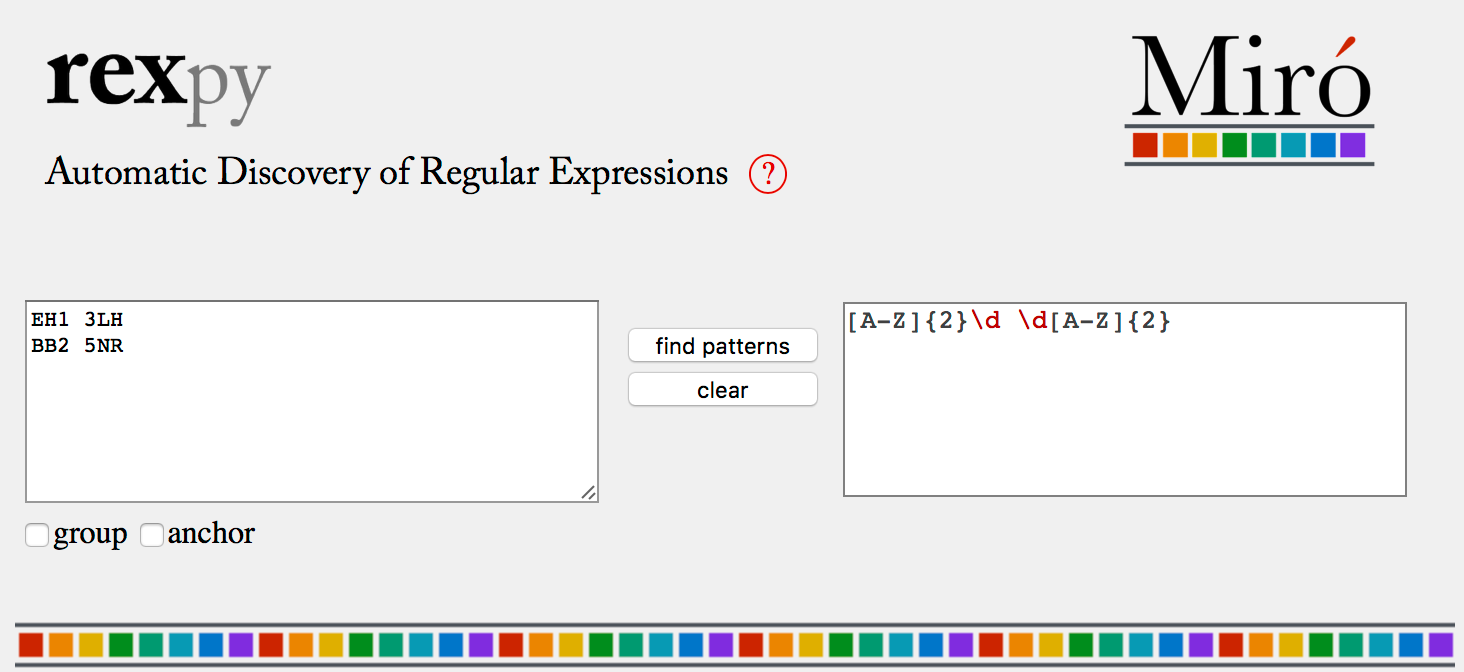Click the blue square under Miró logo
This screenshot has width=1464, height=672.
[x=1323, y=145]
